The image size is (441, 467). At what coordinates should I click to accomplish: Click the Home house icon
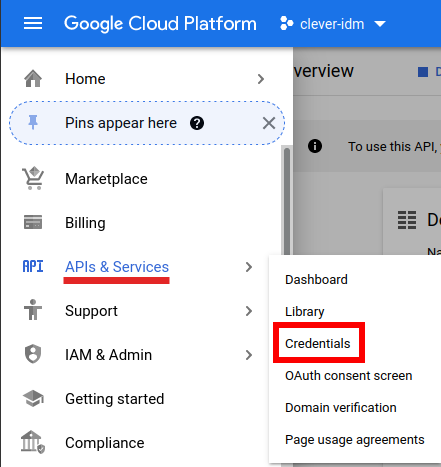(33, 79)
